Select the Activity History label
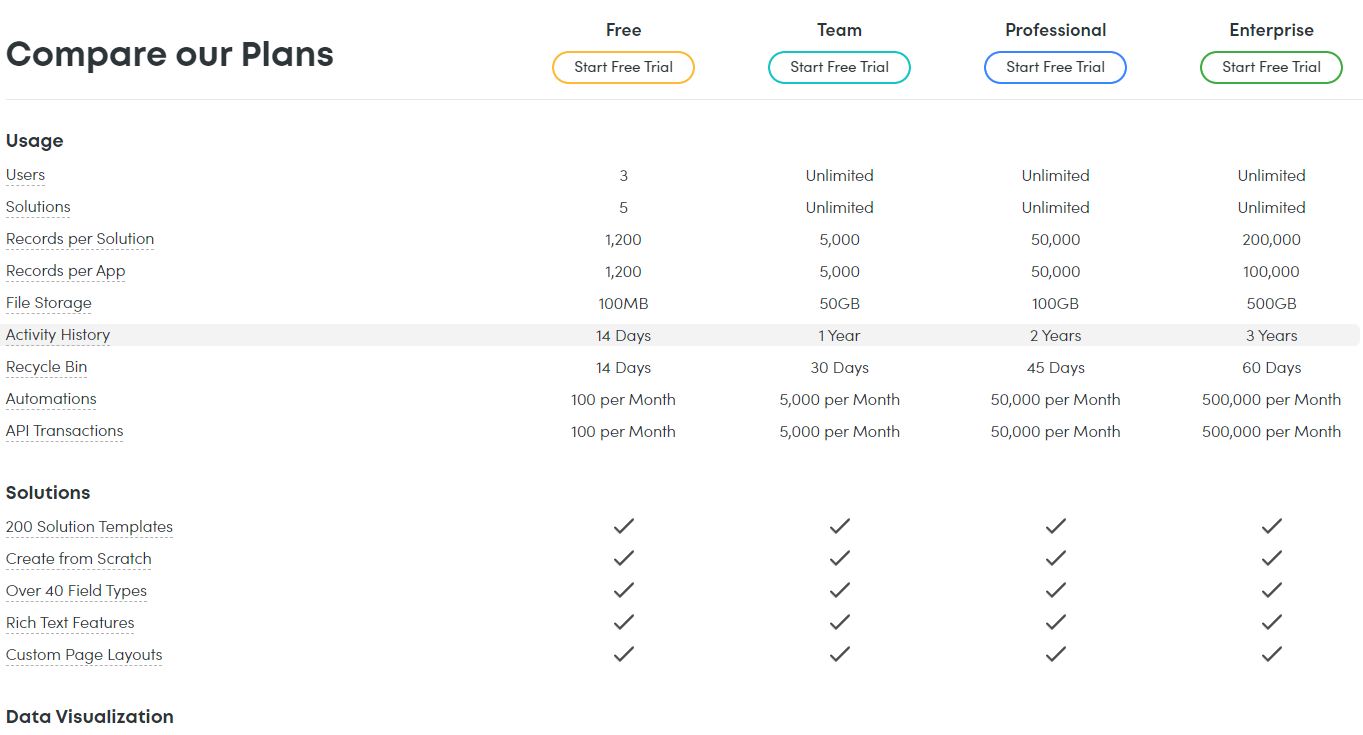The image size is (1363, 735). coord(58,335)
